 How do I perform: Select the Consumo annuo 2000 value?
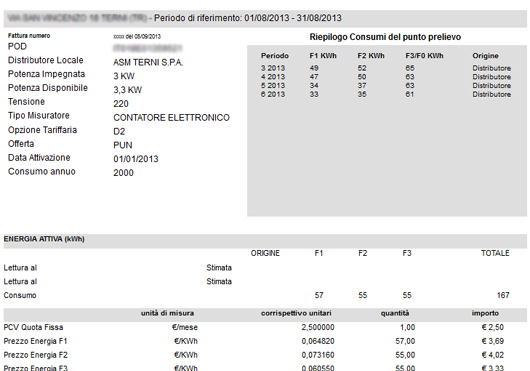[123, 173]
